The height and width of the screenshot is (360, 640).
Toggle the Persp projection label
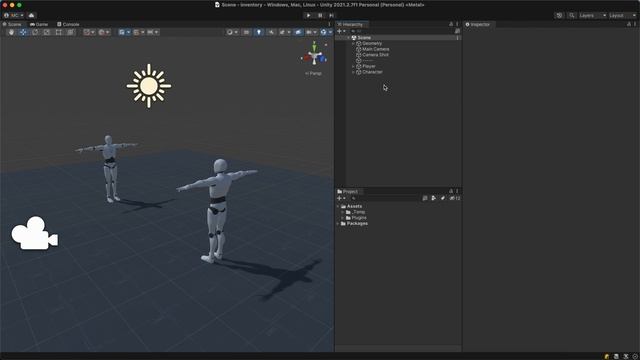(x=313, y=73)
